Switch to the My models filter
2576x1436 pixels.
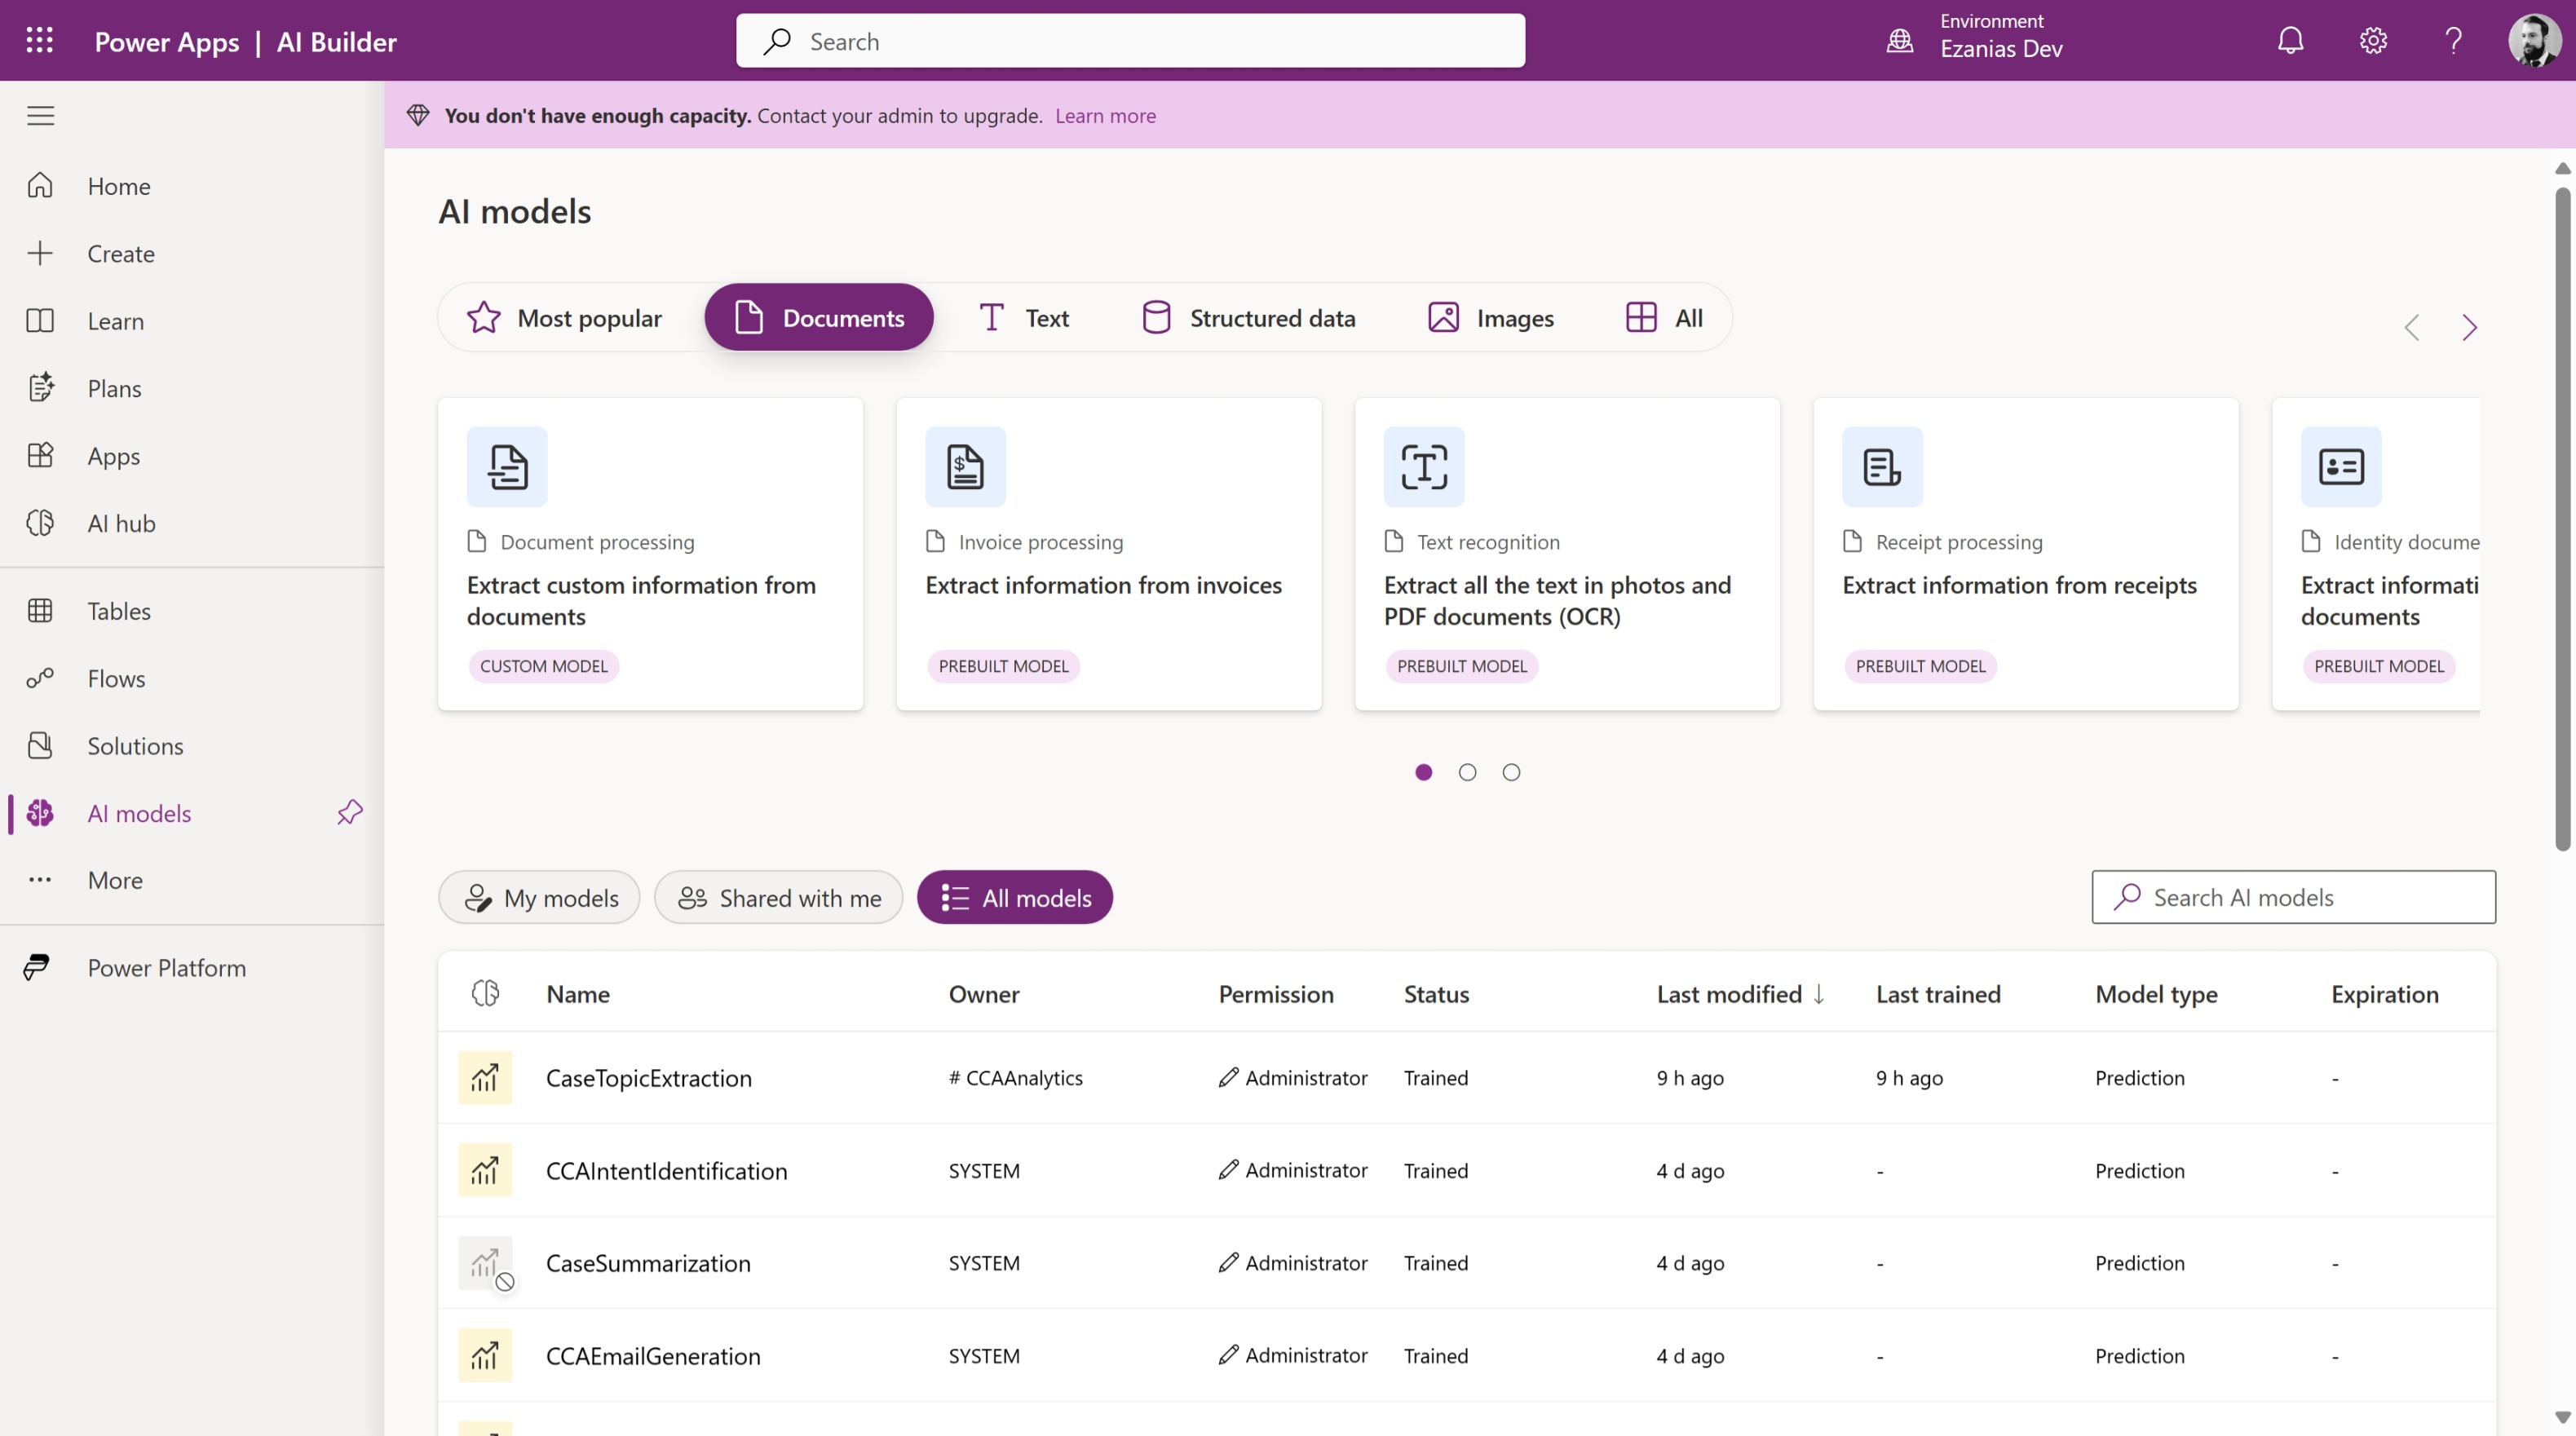point(538,897)
